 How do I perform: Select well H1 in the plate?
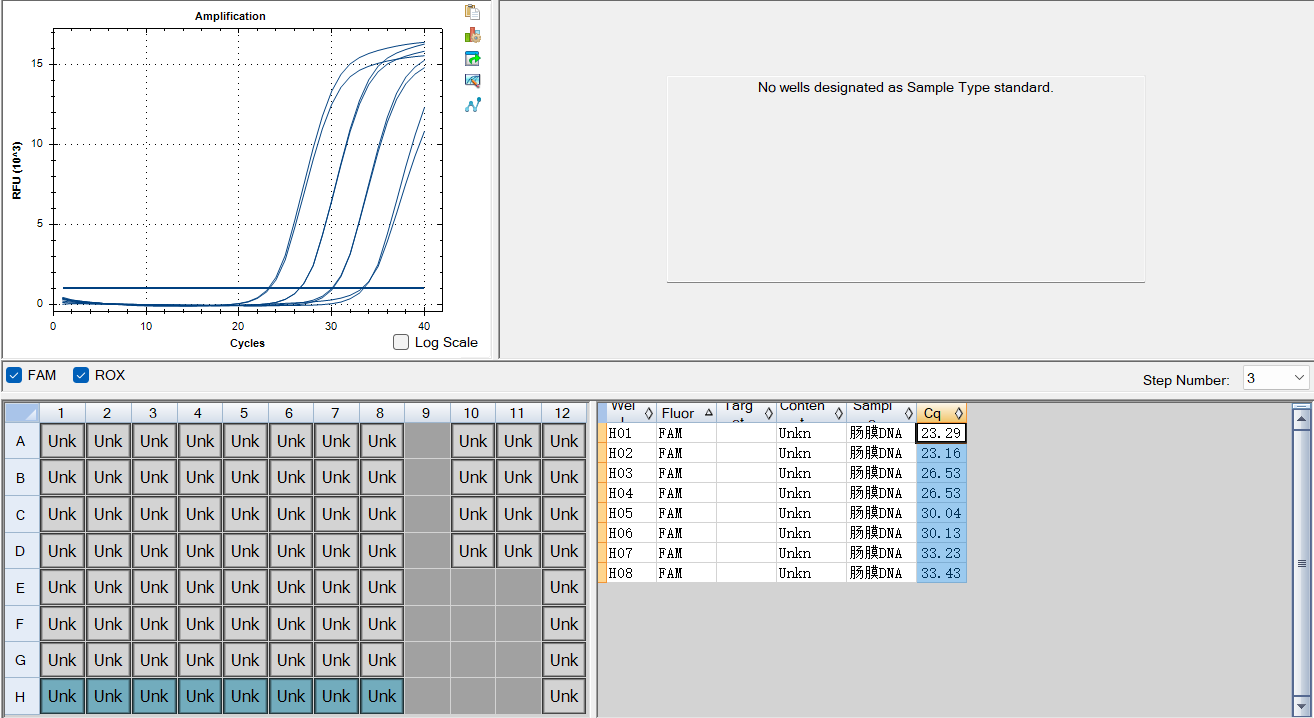[62, 696]
